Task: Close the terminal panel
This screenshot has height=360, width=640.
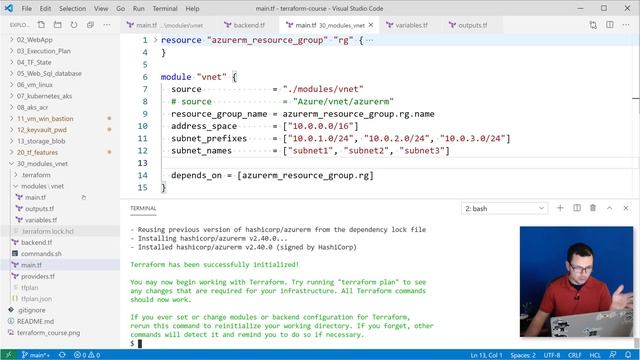Action: click(x=626, y=208)
